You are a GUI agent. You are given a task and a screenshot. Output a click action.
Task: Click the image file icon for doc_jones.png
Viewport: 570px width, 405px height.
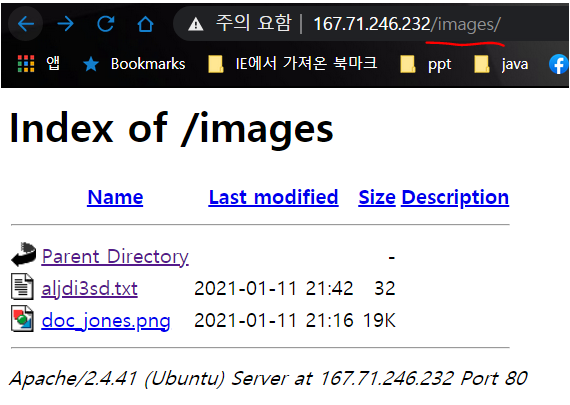point(23,319)
